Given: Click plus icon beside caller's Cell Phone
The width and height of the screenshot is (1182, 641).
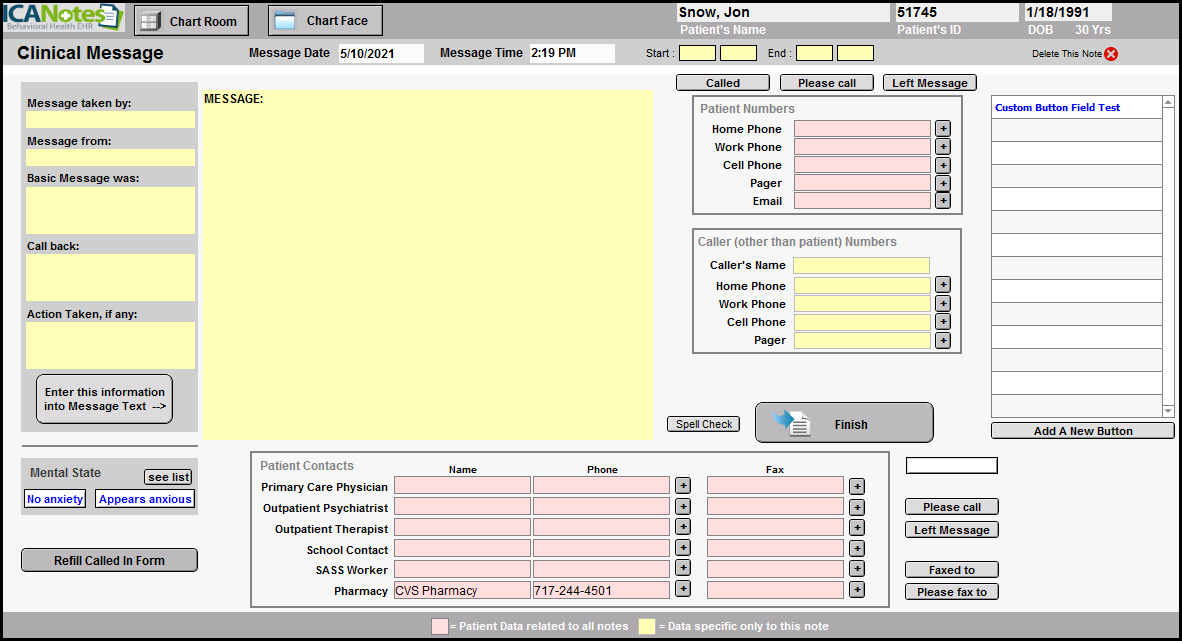Looking at the screenshot, I should (942, 322).
